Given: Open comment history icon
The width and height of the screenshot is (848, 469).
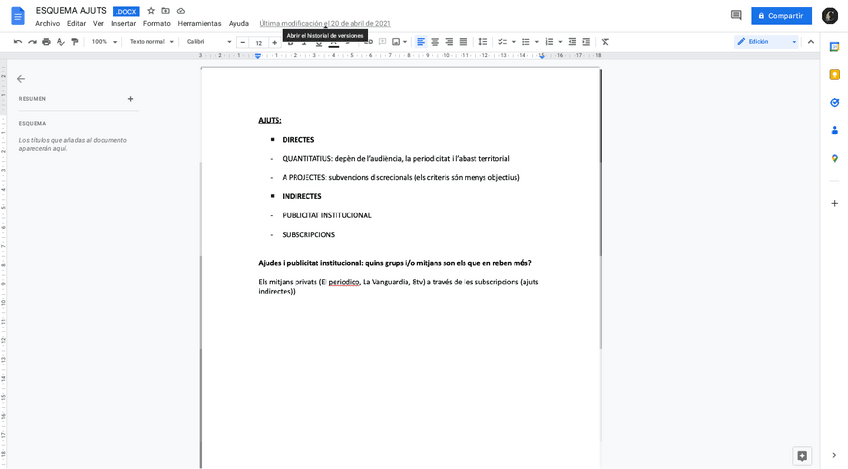Looking at the screenshot, I should pos(736,16).
